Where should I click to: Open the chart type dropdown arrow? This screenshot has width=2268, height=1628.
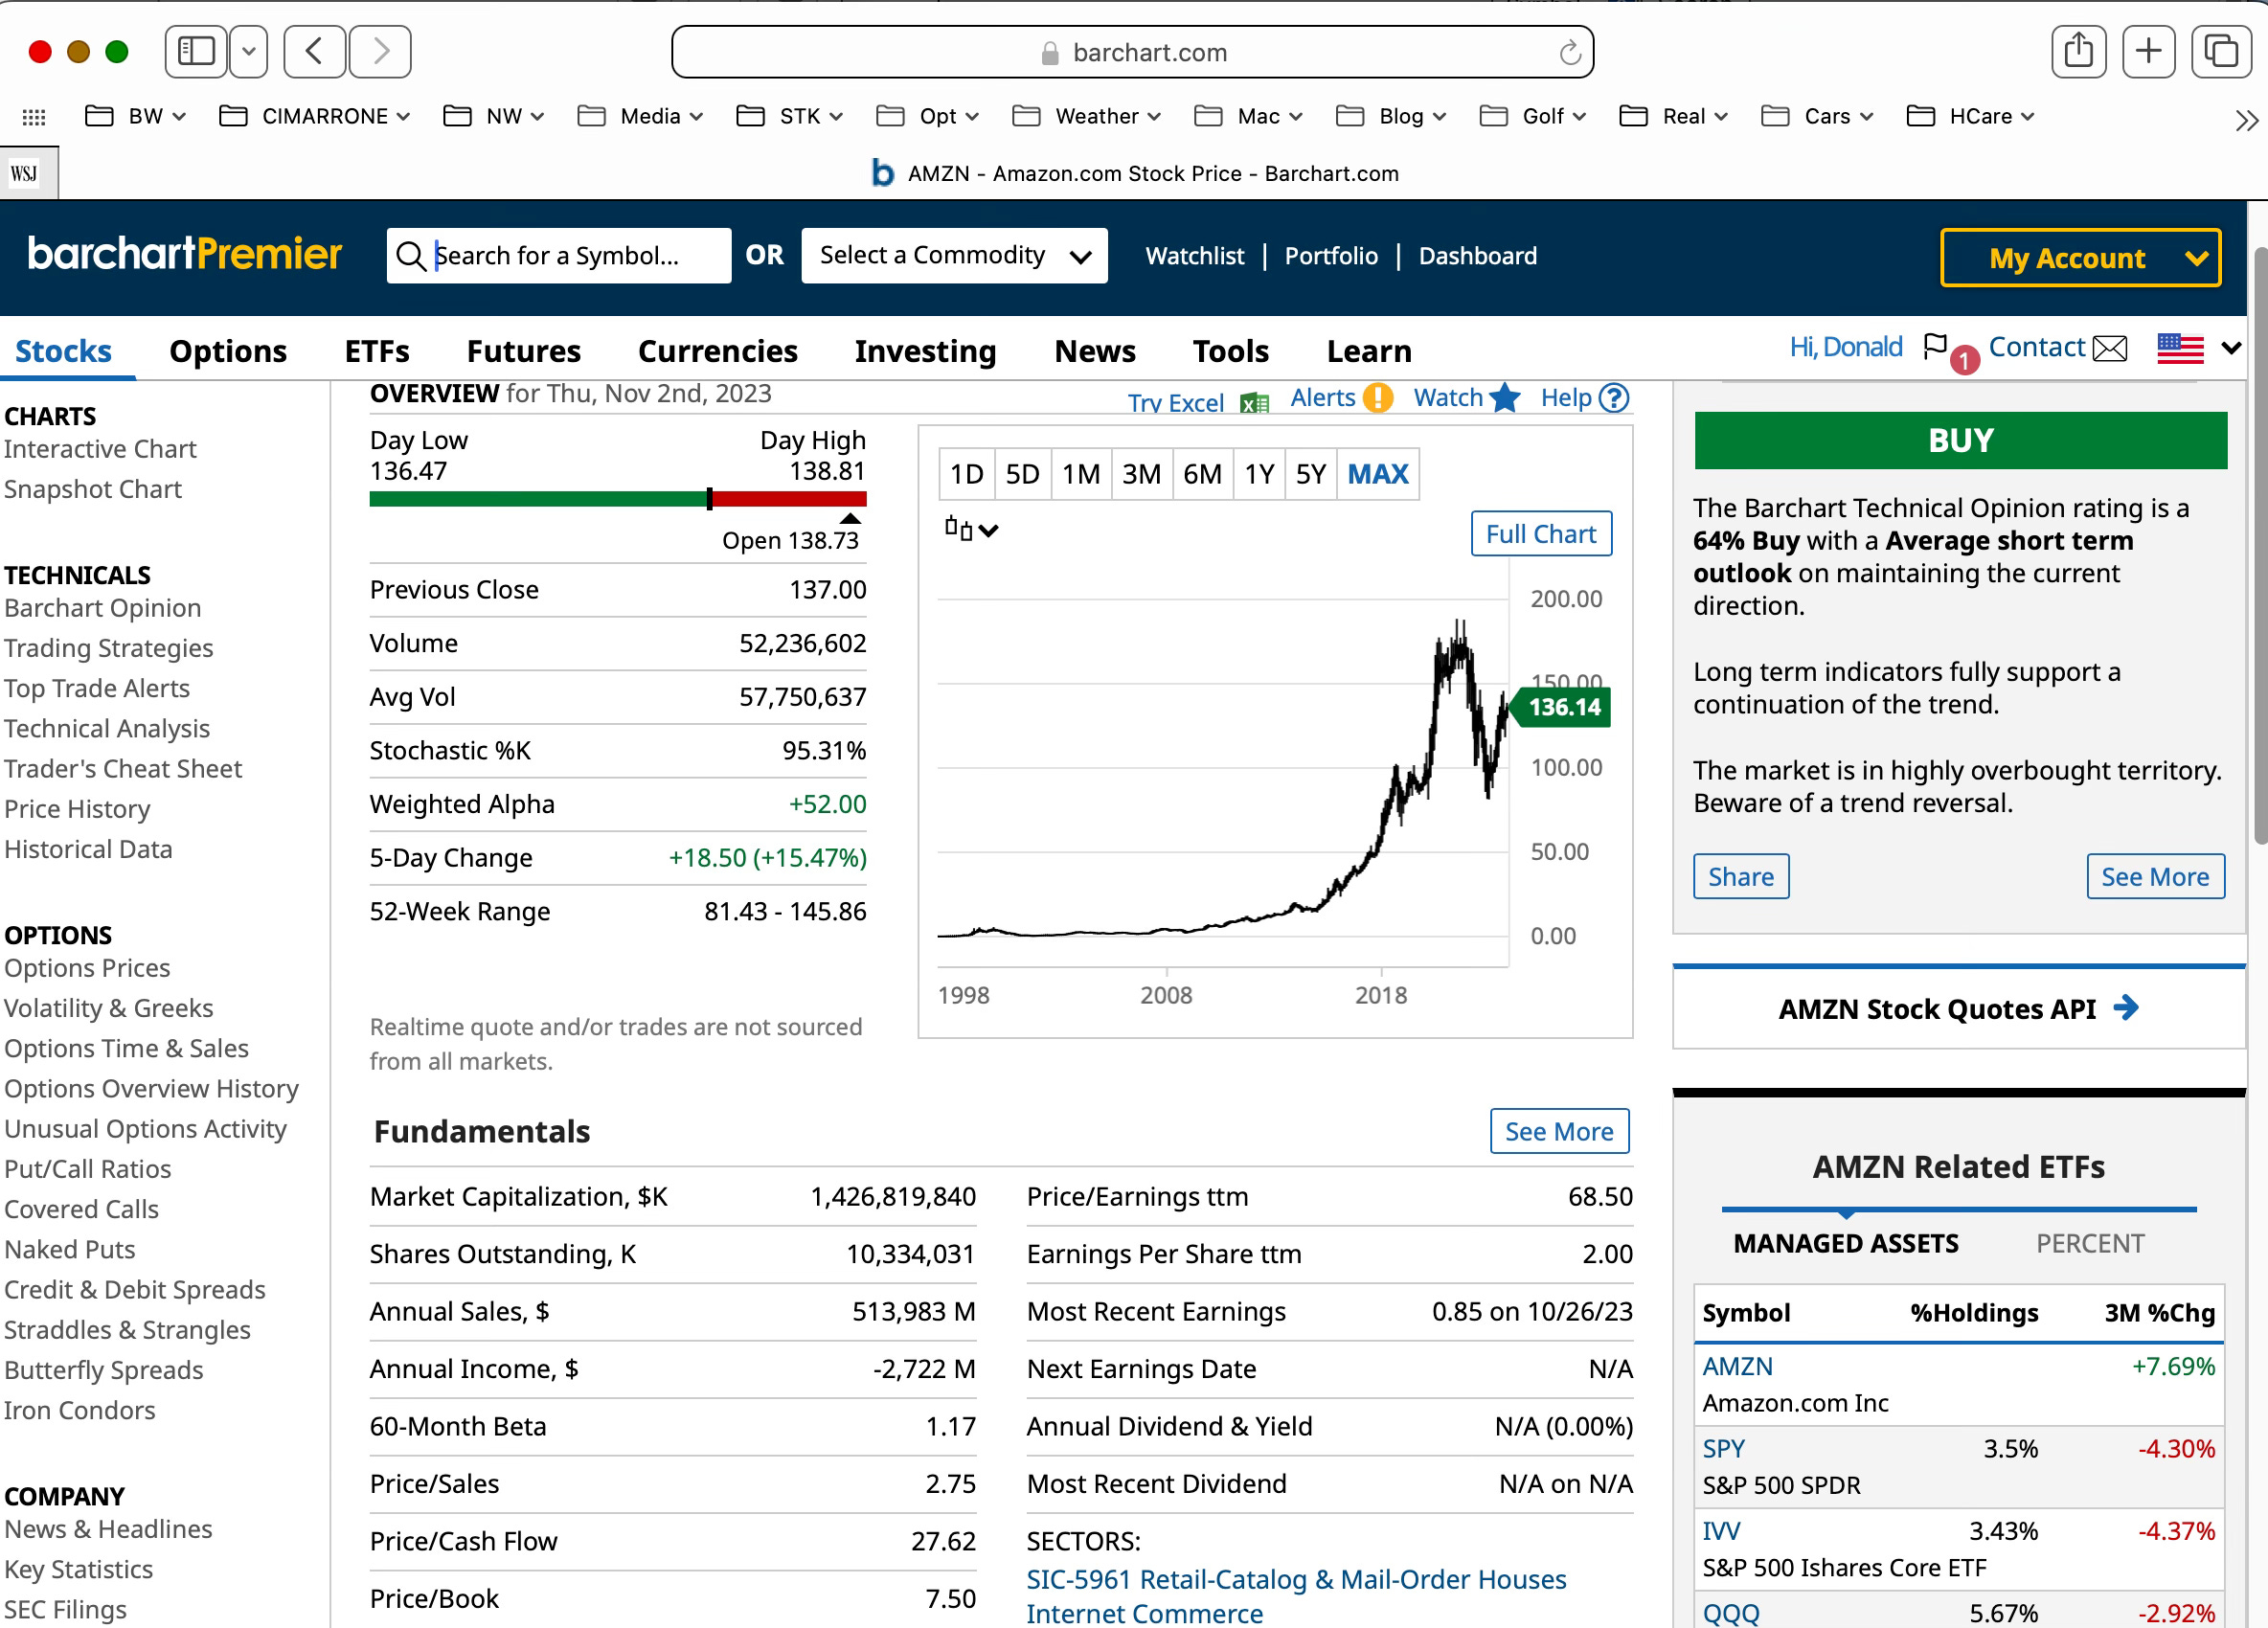[x=988, y=530]
